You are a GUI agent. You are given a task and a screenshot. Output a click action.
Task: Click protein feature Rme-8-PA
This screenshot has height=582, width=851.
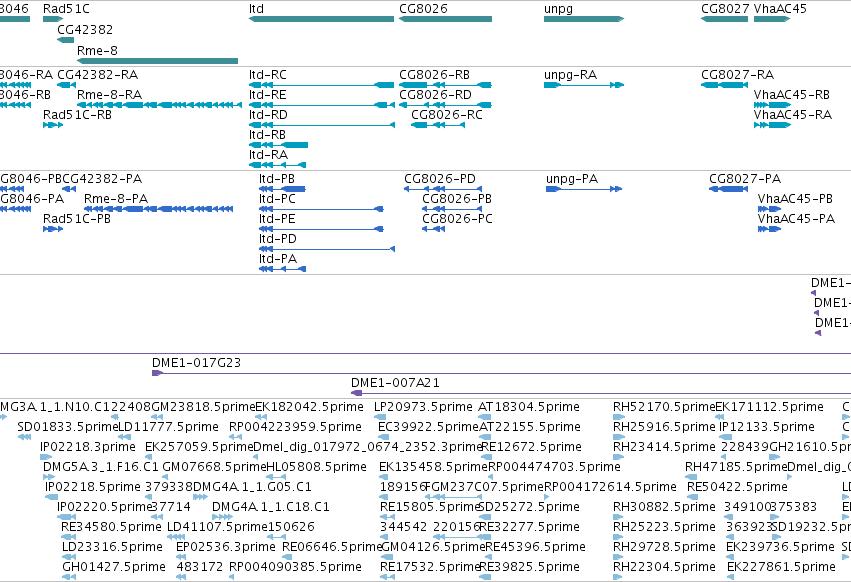pos(158,209)
